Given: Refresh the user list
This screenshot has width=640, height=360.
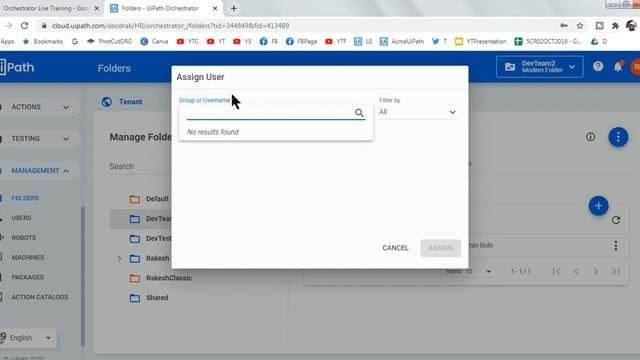Looking at the screenshot, I should (x=616, y=220).
